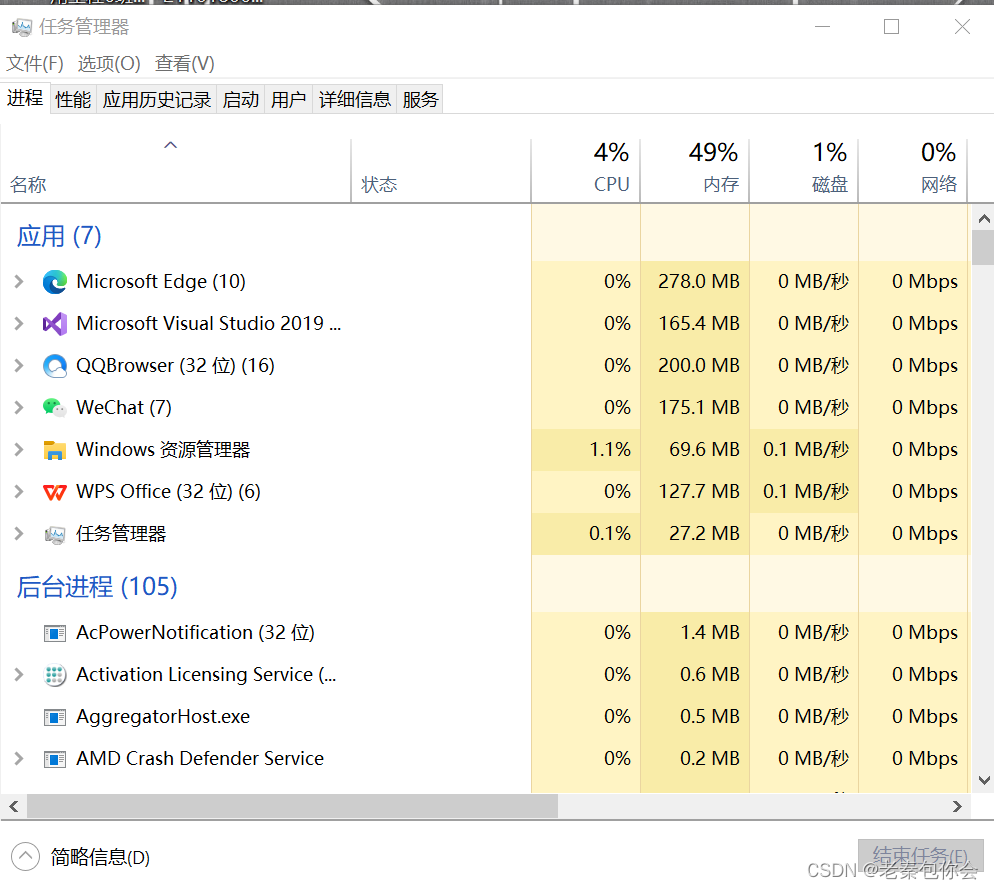Click the WPS Office app icon
994x889 pixels.
[x=55, y=492]
